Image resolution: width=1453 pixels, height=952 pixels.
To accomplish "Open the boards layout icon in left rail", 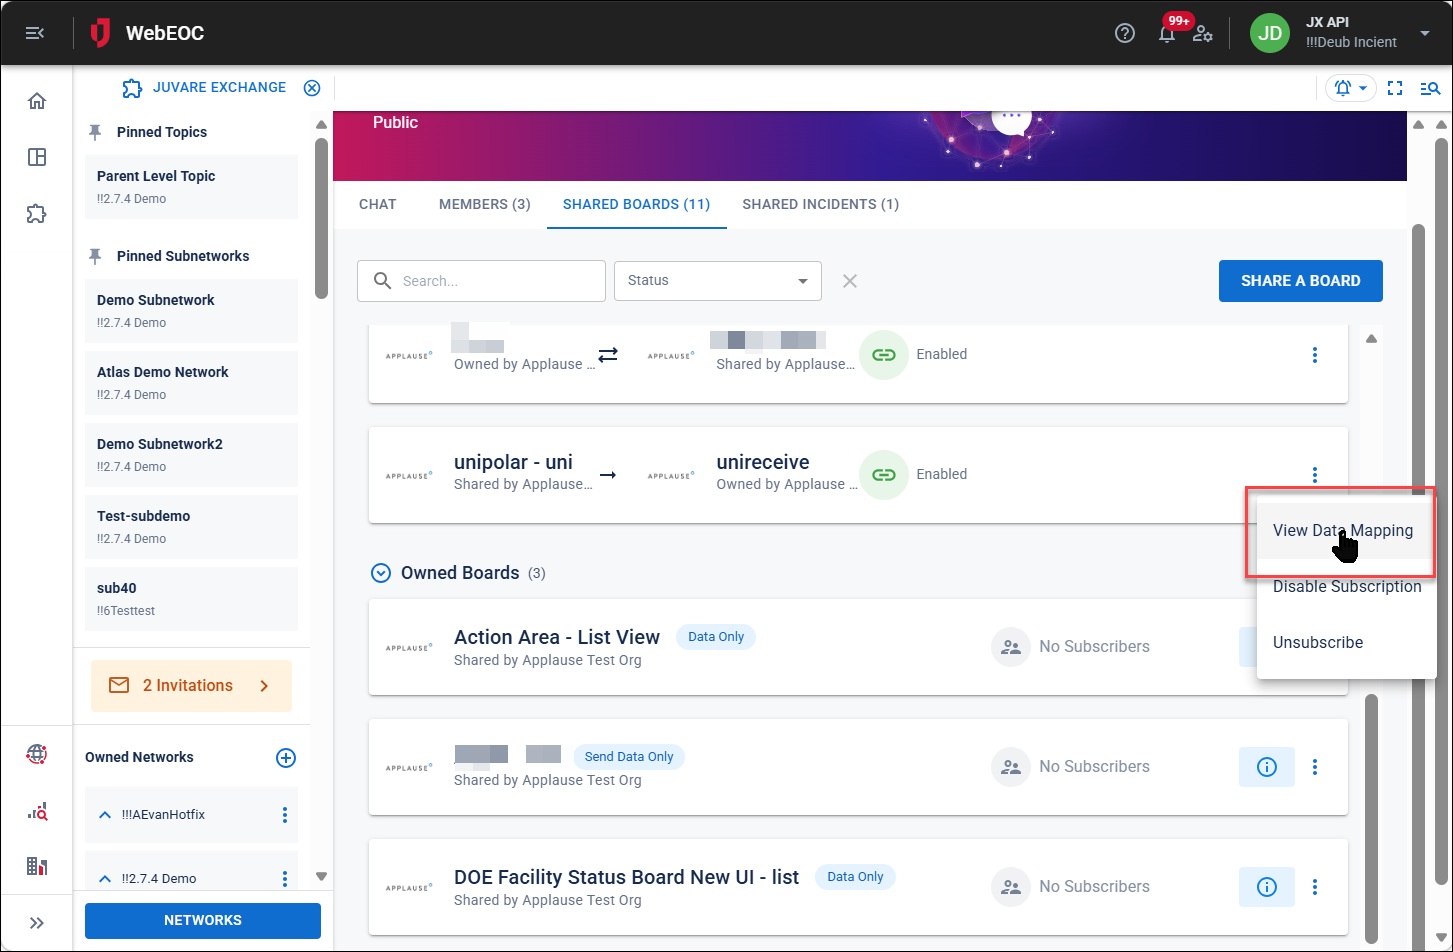I will (x=37, y=157).
